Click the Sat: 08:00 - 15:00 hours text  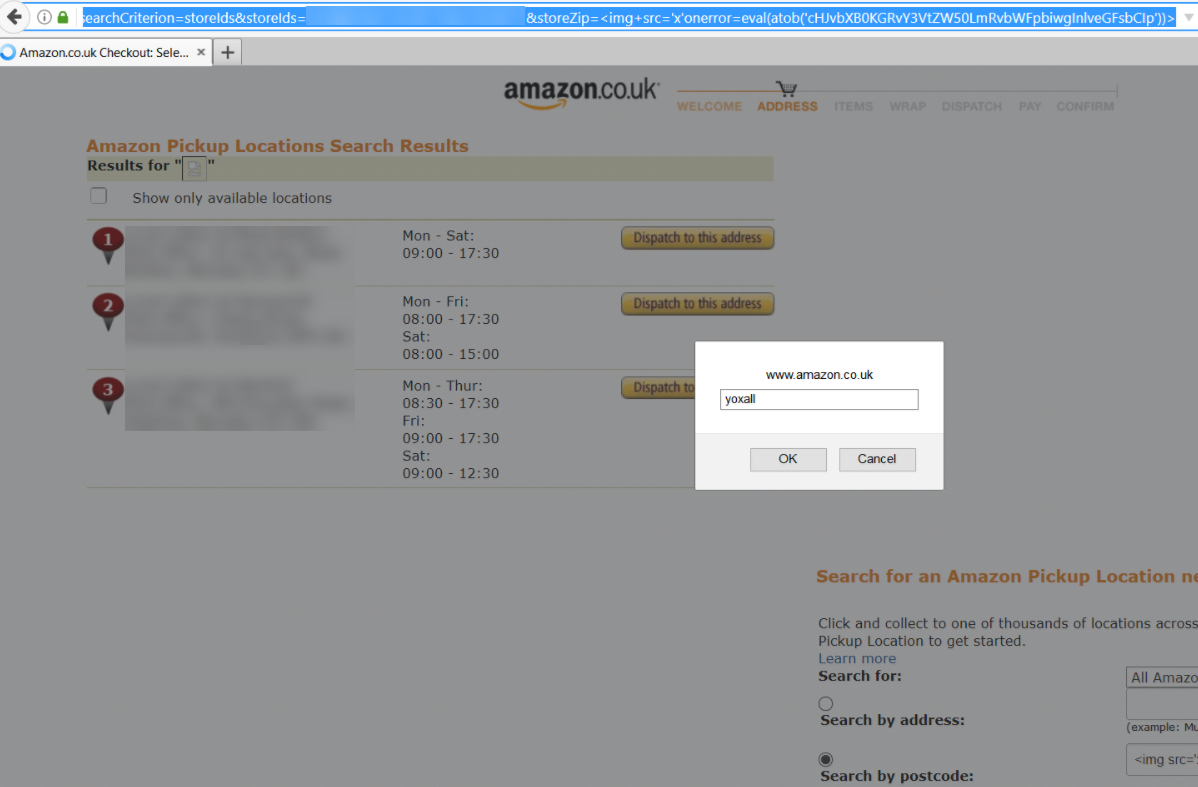[x=451, y=345]
